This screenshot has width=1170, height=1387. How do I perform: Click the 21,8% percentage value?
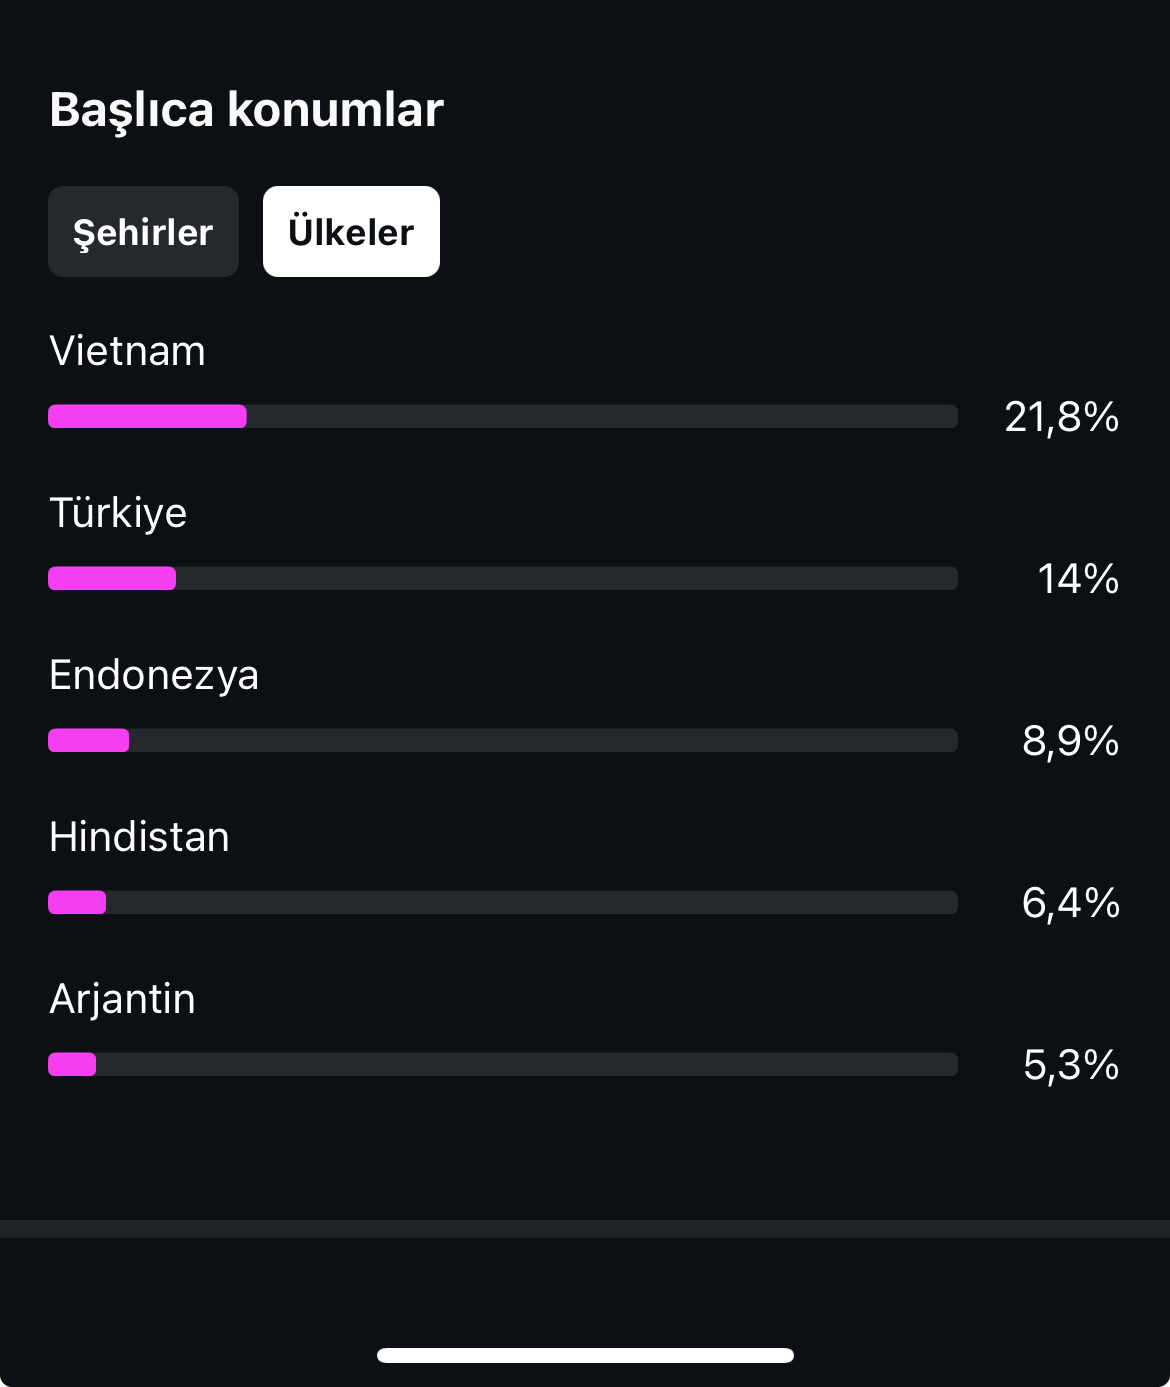[x=1062, y=416]
